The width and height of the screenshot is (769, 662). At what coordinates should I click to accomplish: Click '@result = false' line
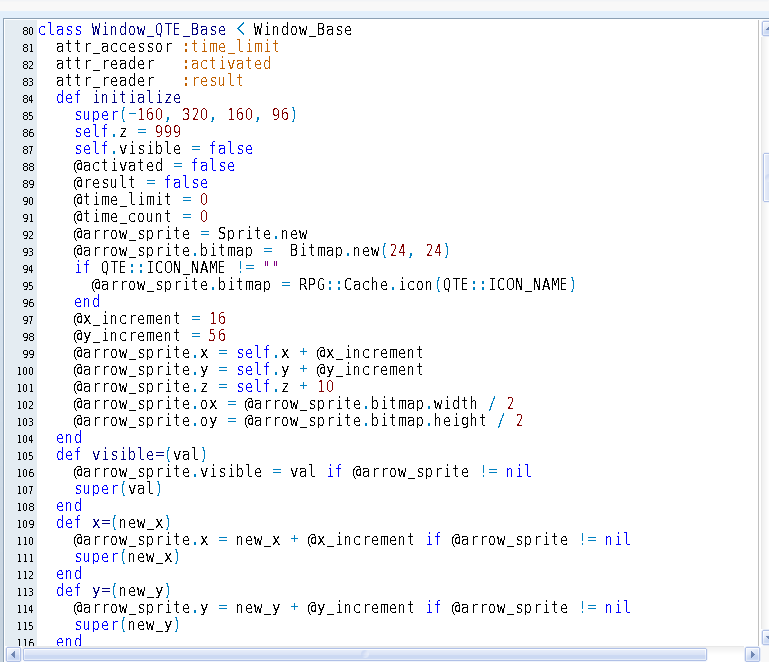[141, 182]
